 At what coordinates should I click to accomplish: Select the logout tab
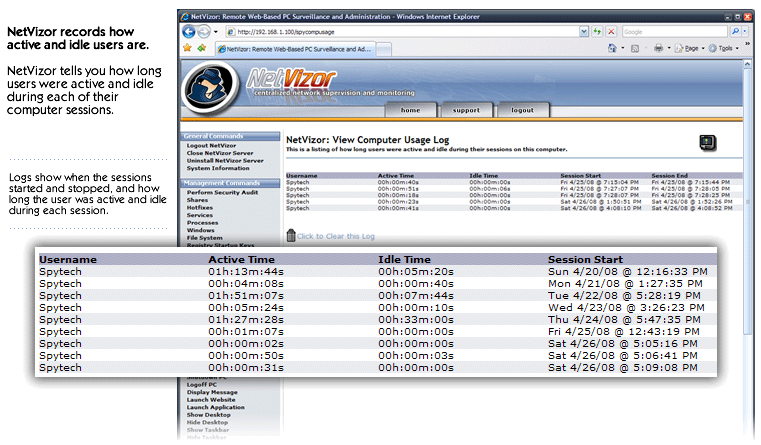click(x=522, y=110)
